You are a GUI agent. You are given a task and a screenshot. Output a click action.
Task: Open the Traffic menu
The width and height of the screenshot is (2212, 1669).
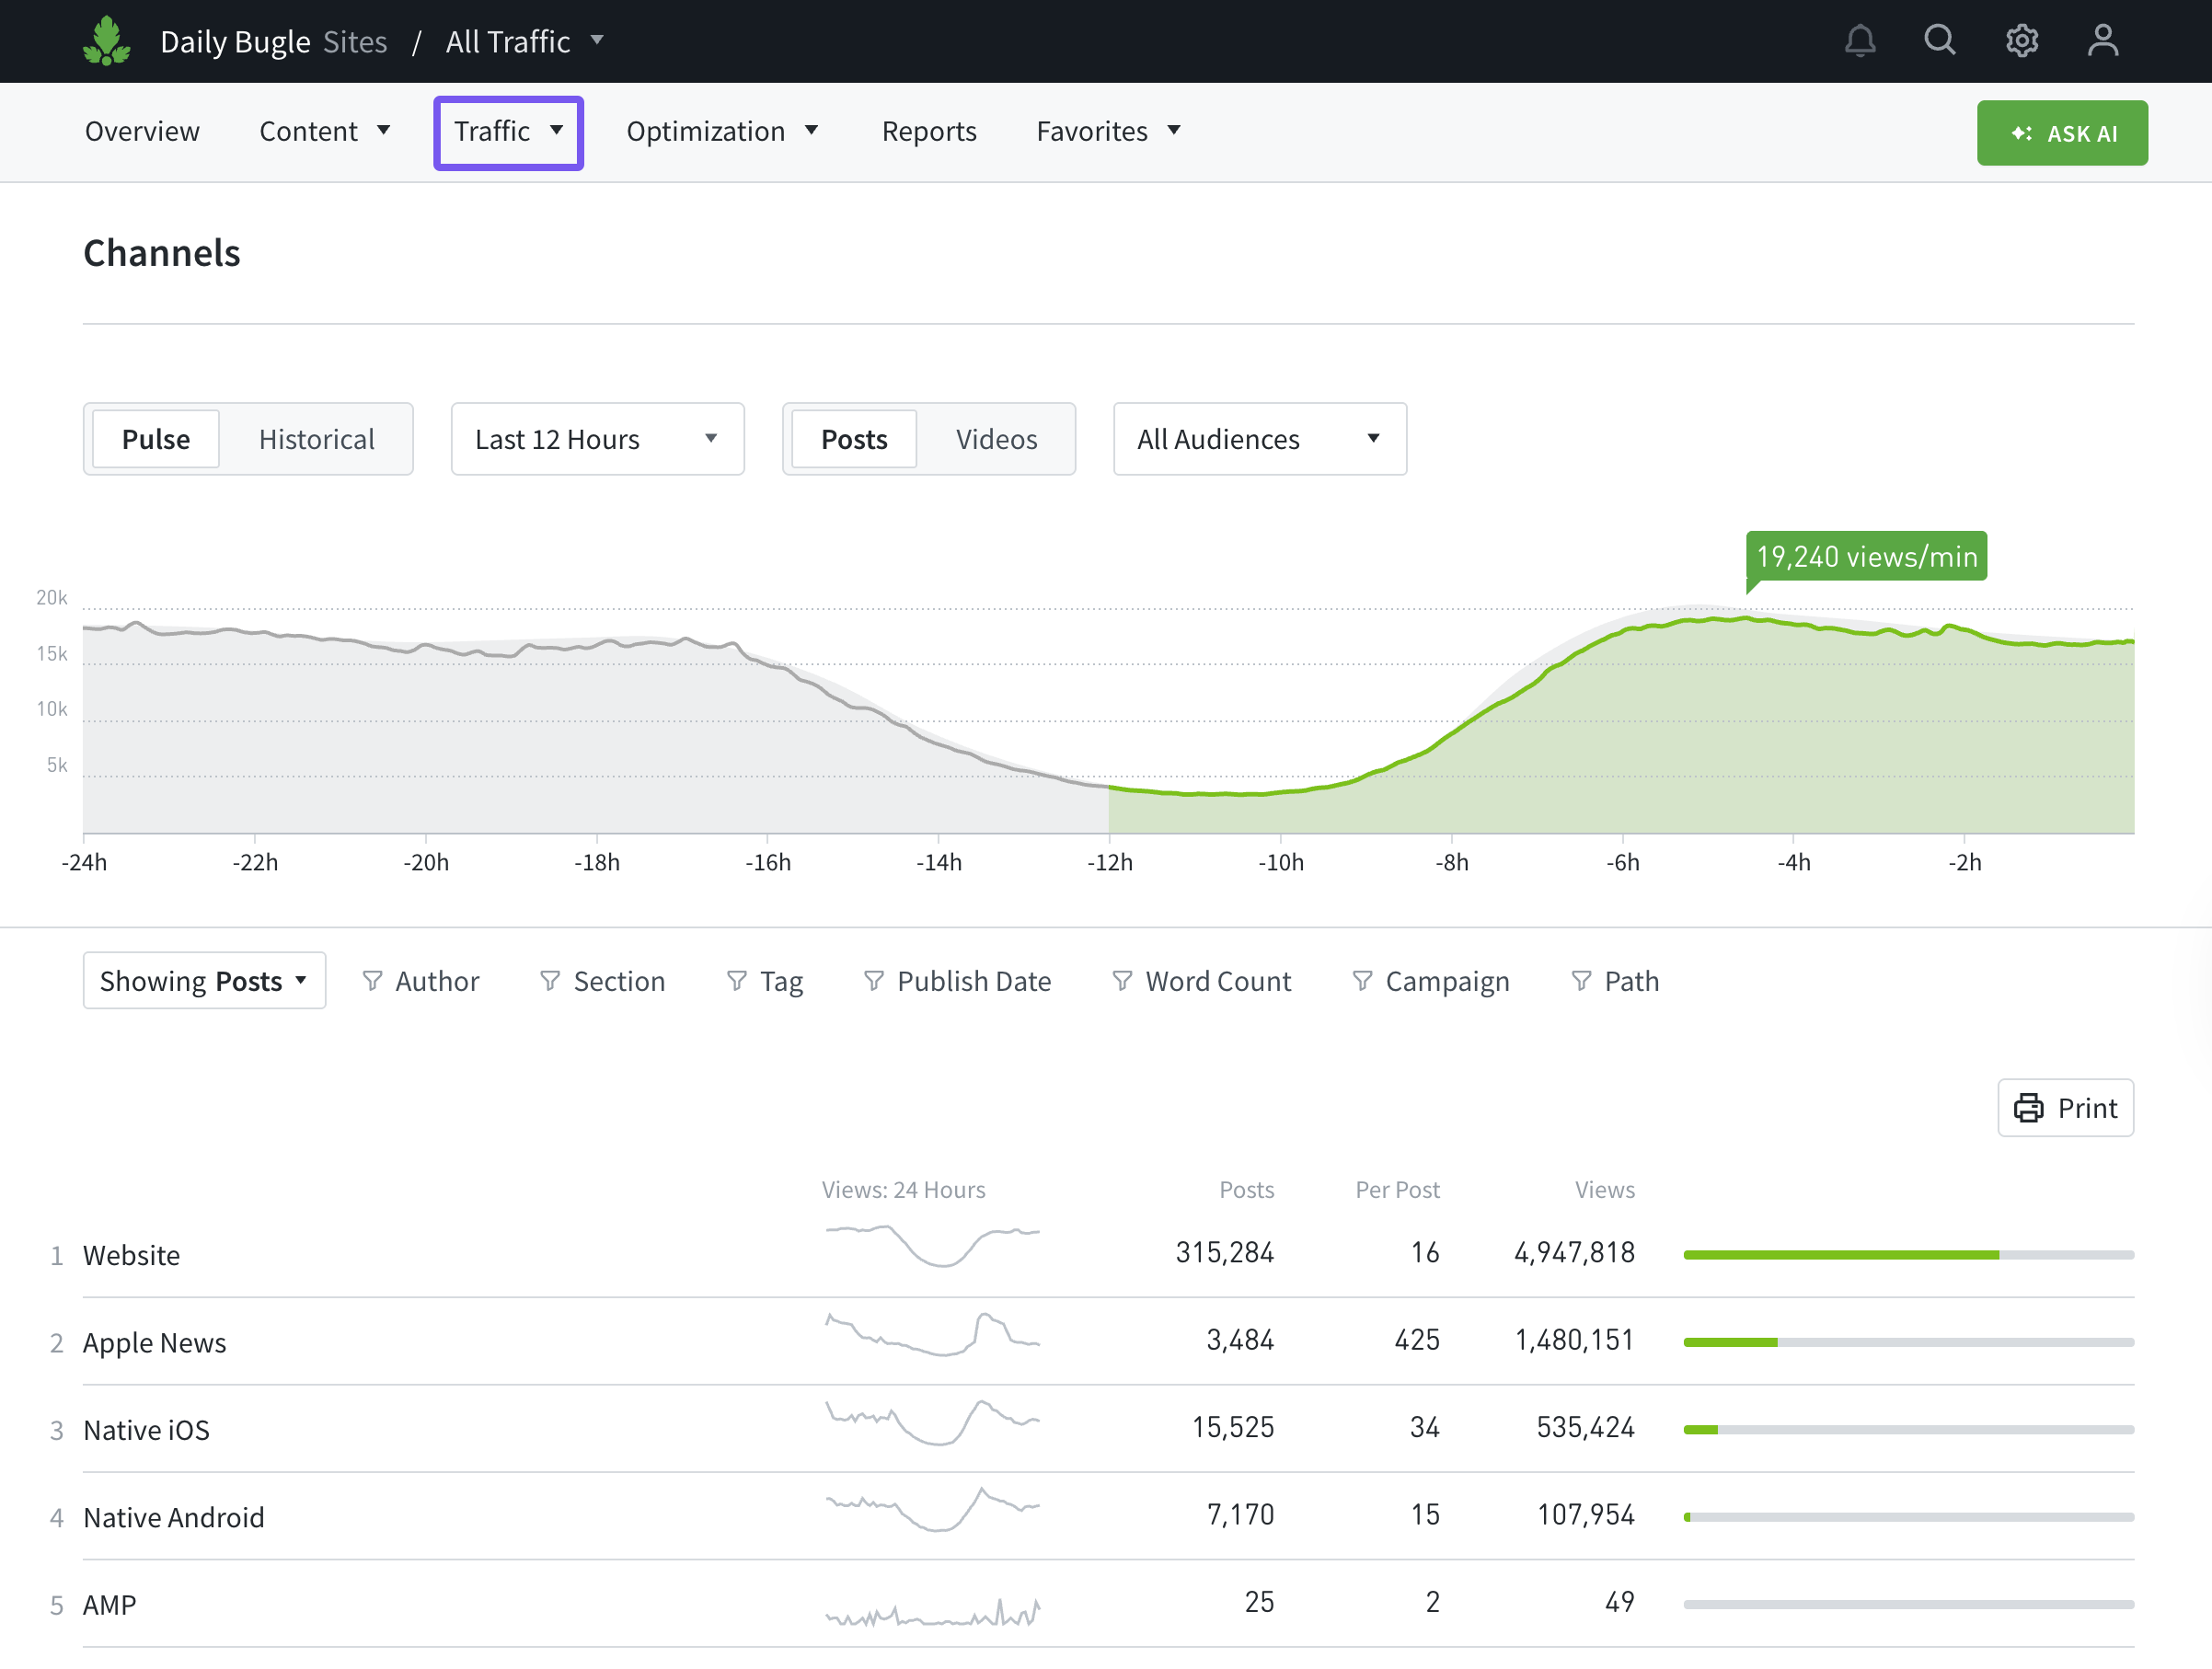pyautogui.click(x=508, y=132)
